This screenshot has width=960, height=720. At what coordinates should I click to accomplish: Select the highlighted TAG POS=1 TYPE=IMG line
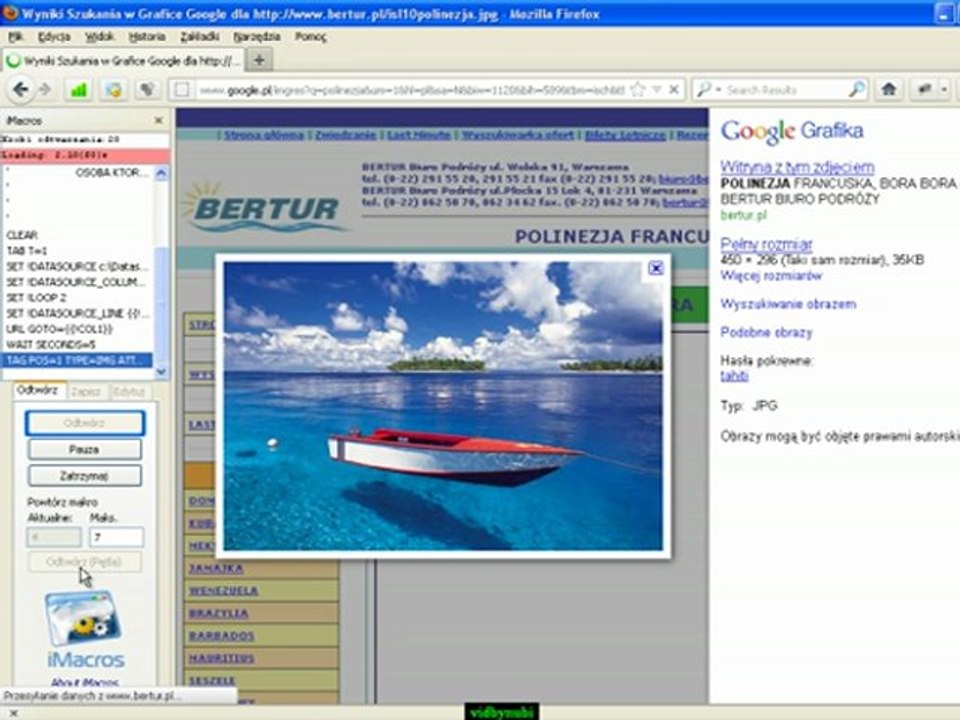(x=78, y=361)
